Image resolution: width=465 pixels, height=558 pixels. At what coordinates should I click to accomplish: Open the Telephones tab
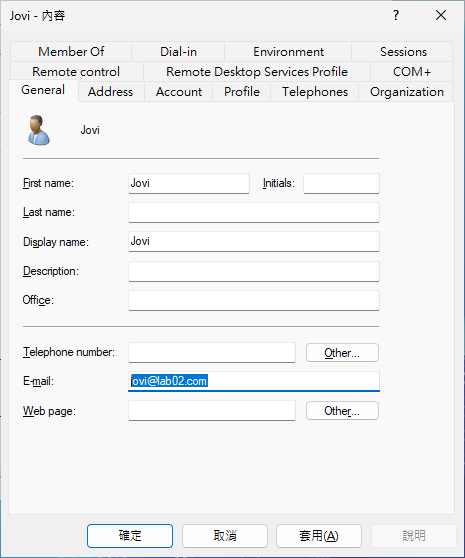click(x=315, y=92)
